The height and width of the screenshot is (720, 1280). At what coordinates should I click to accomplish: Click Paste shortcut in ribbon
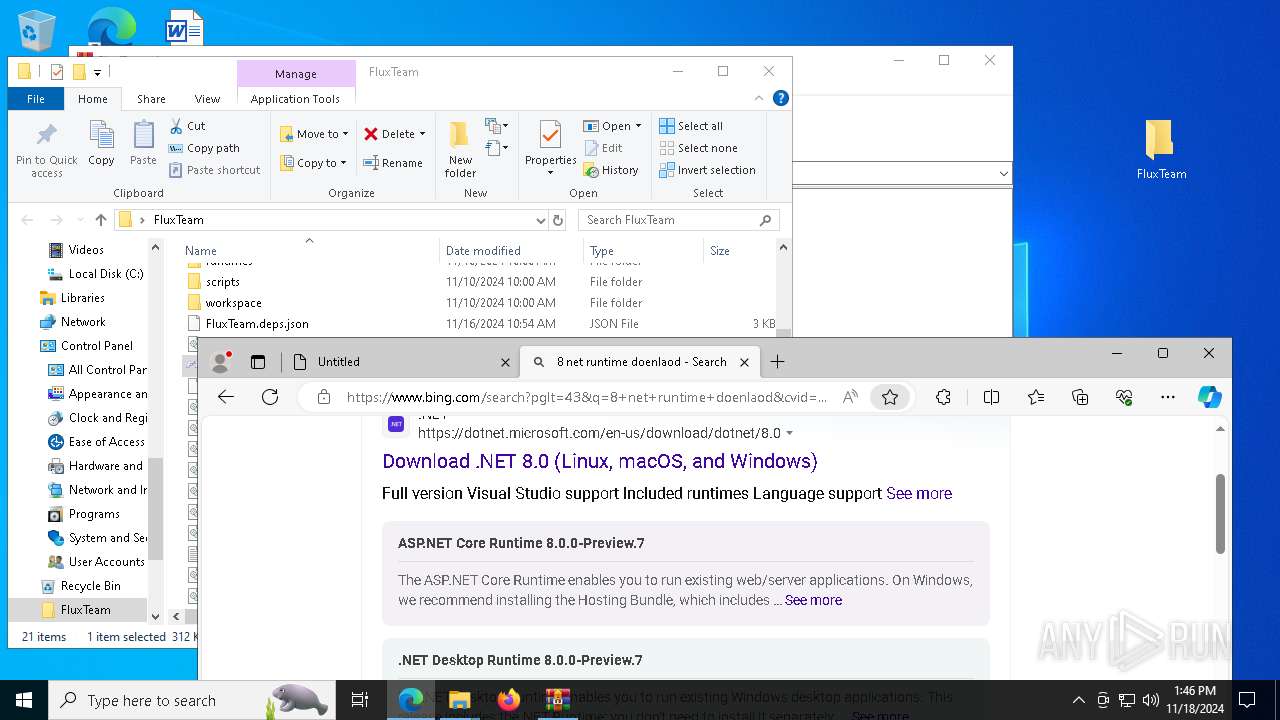pyautogui.click(x=214, y=170)
